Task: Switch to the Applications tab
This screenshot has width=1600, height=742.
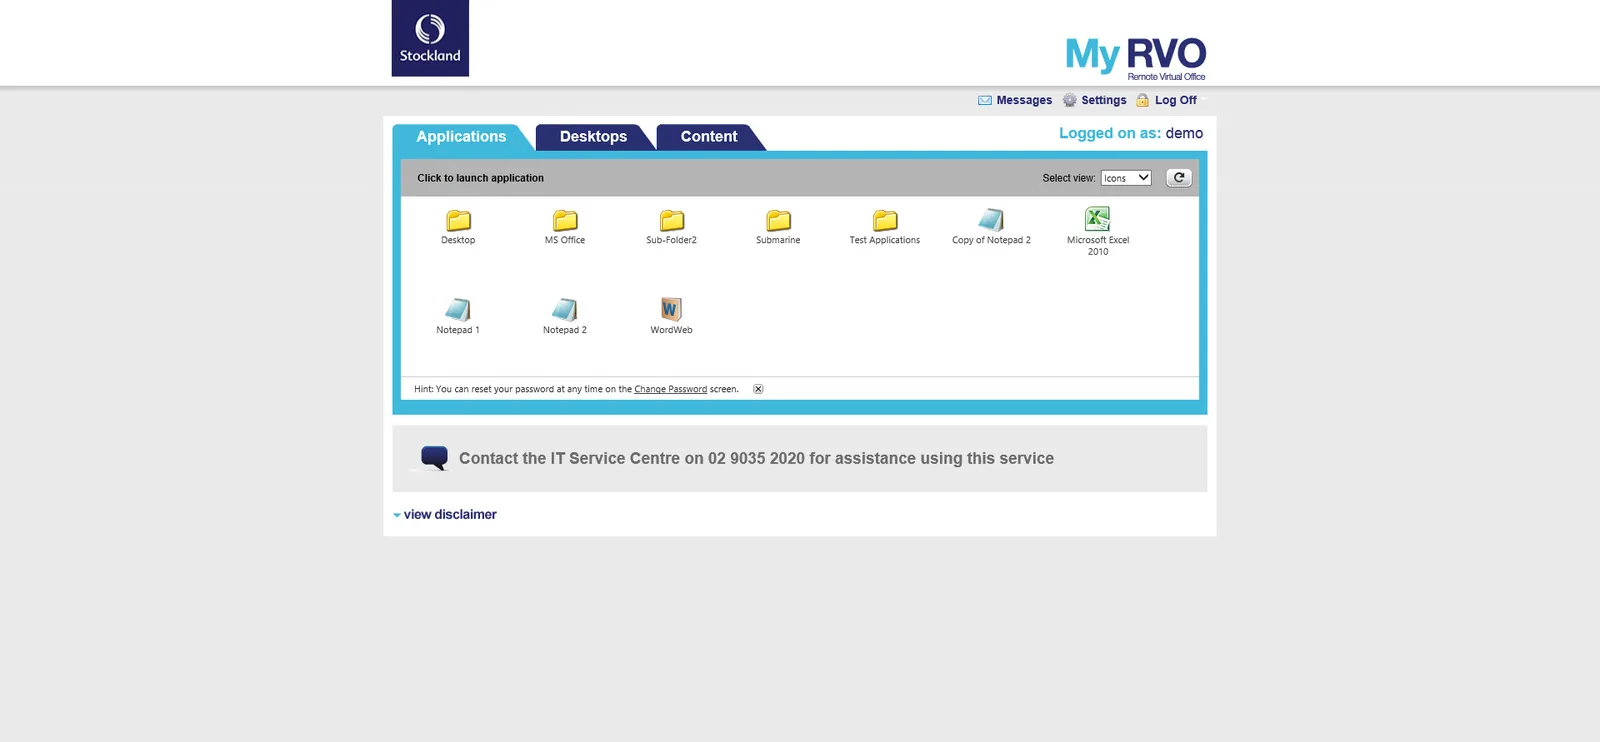Action: tap(461, 137)
